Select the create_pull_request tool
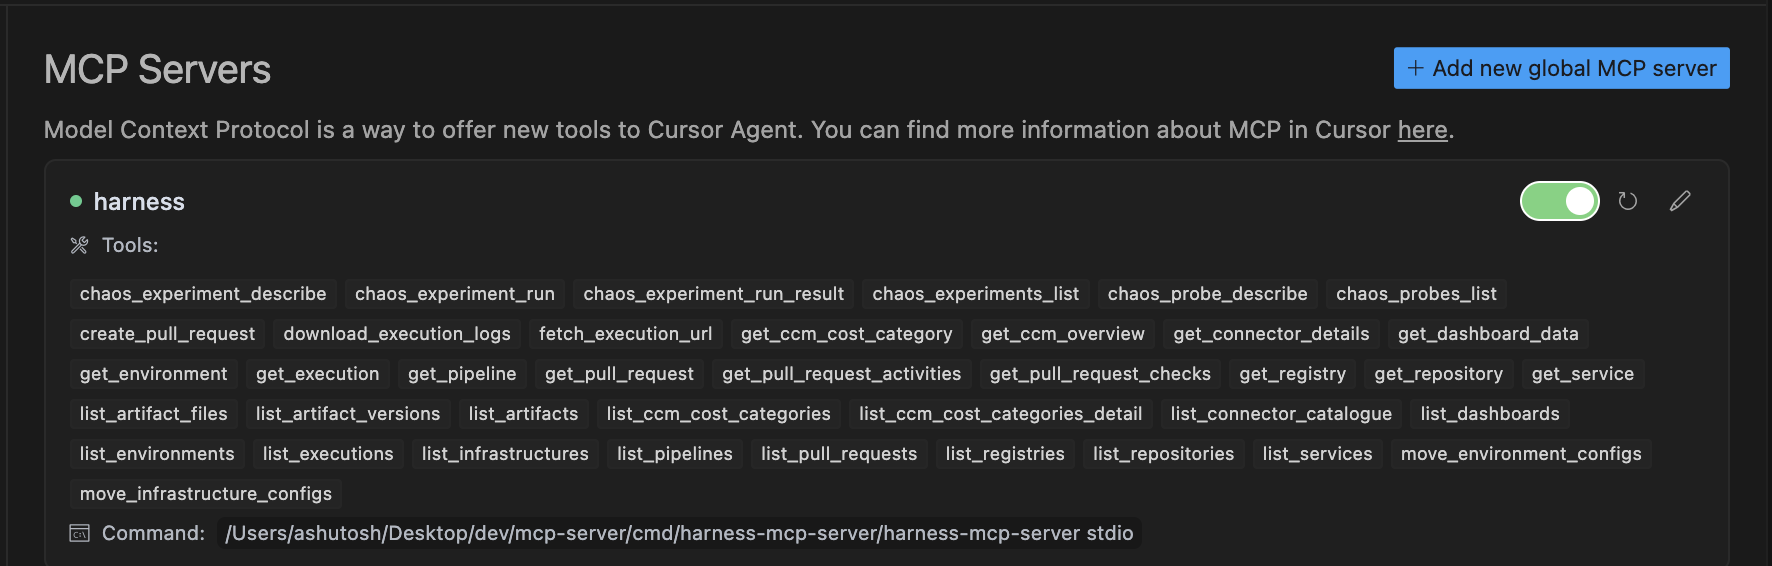1772x566 pixels. 167,334
